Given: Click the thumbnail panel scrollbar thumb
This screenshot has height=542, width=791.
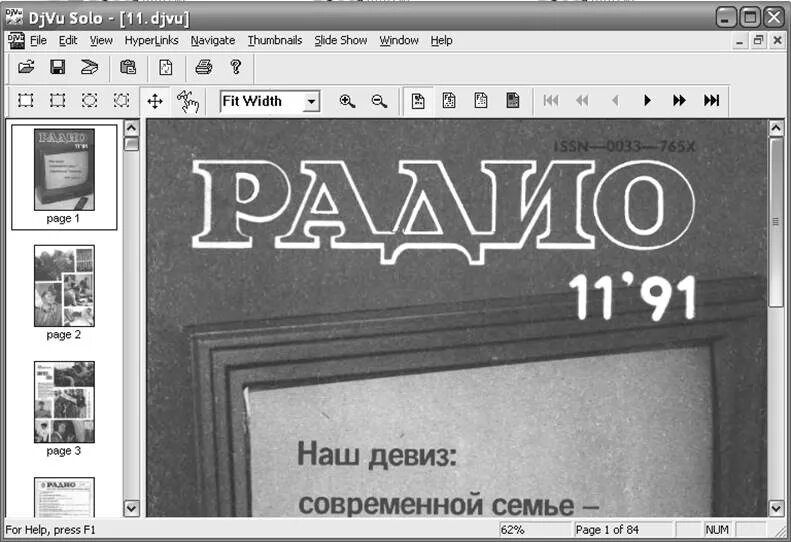Looking at the screenshot, I should (131, 144).
